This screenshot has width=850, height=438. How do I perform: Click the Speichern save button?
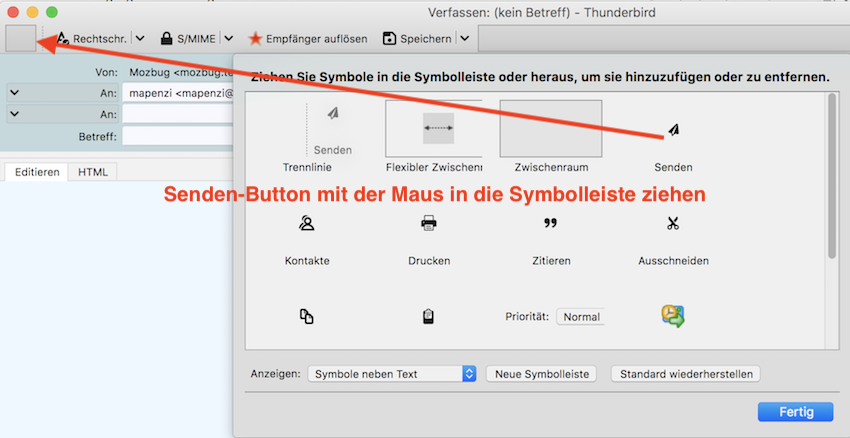pos(417,38)
